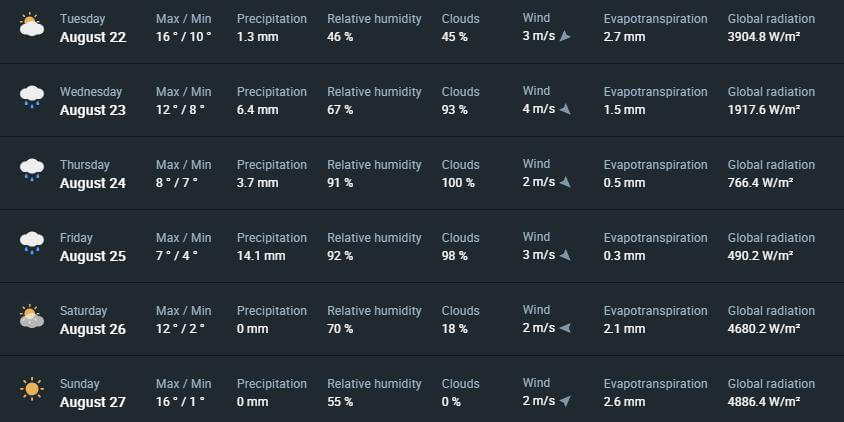Select the August 25 date label
The height and width of the screenshot is (422, 844).
click(93, 256)
